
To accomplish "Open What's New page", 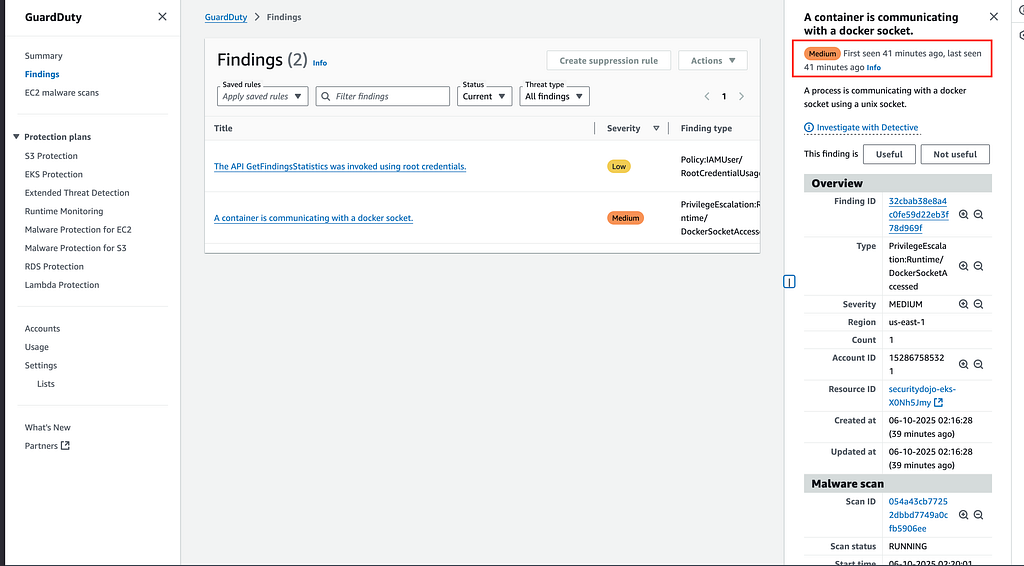I will pyautogui.click(x=48, y=428).
